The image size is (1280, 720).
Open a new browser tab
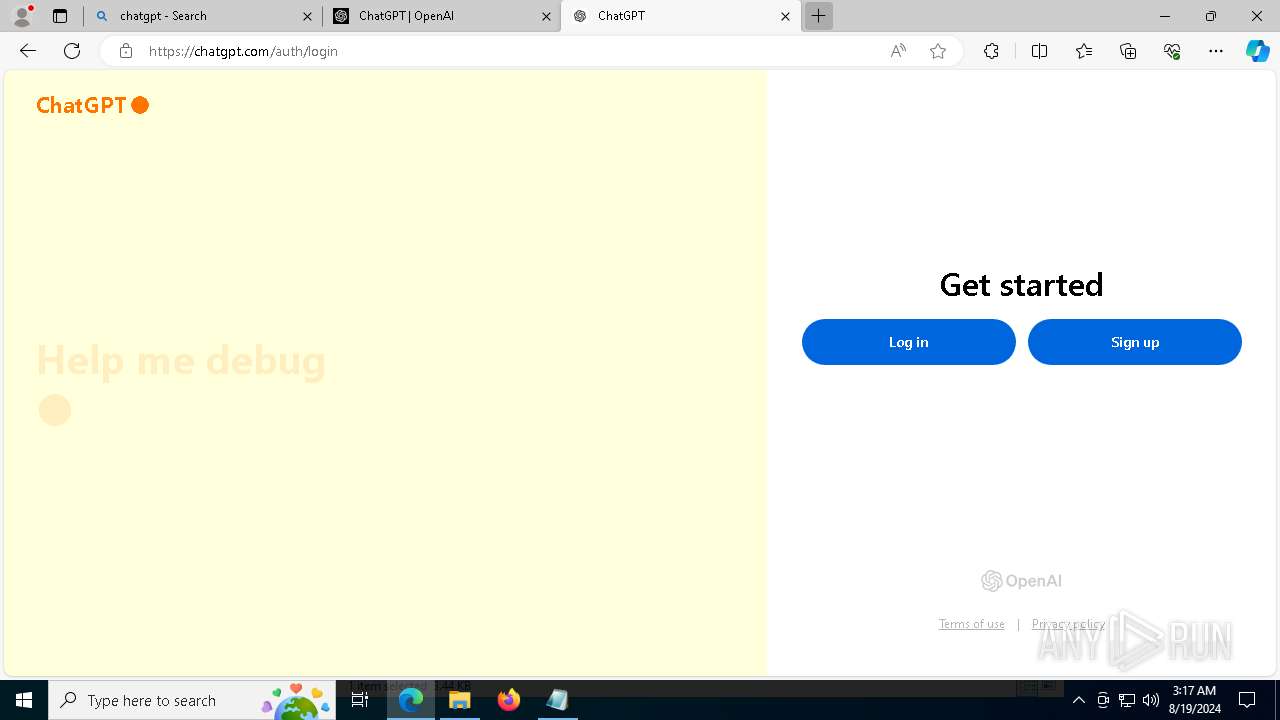tap(818, 16)
